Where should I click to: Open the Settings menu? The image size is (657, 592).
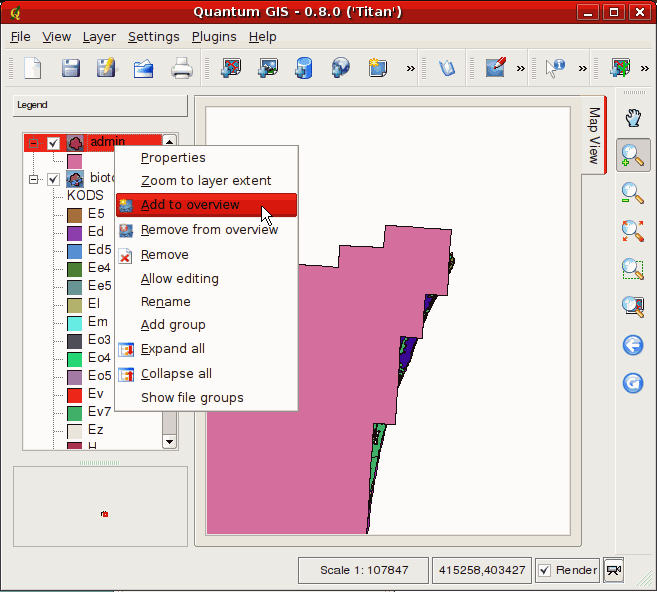coord(154,37)
